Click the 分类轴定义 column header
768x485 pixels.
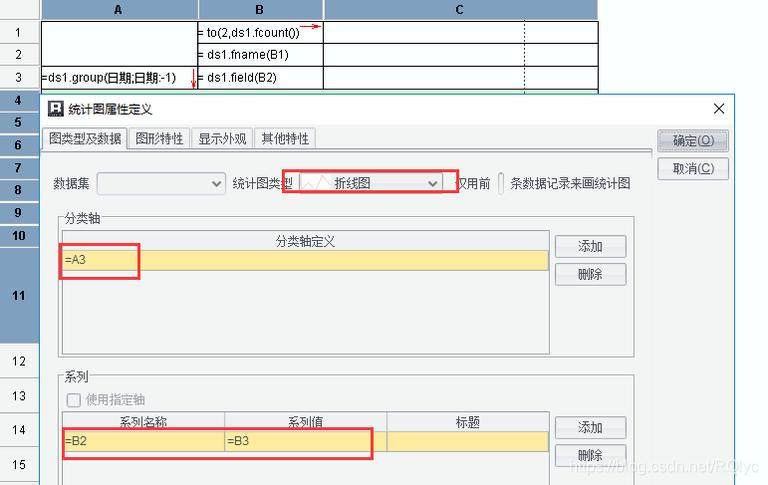305,241
